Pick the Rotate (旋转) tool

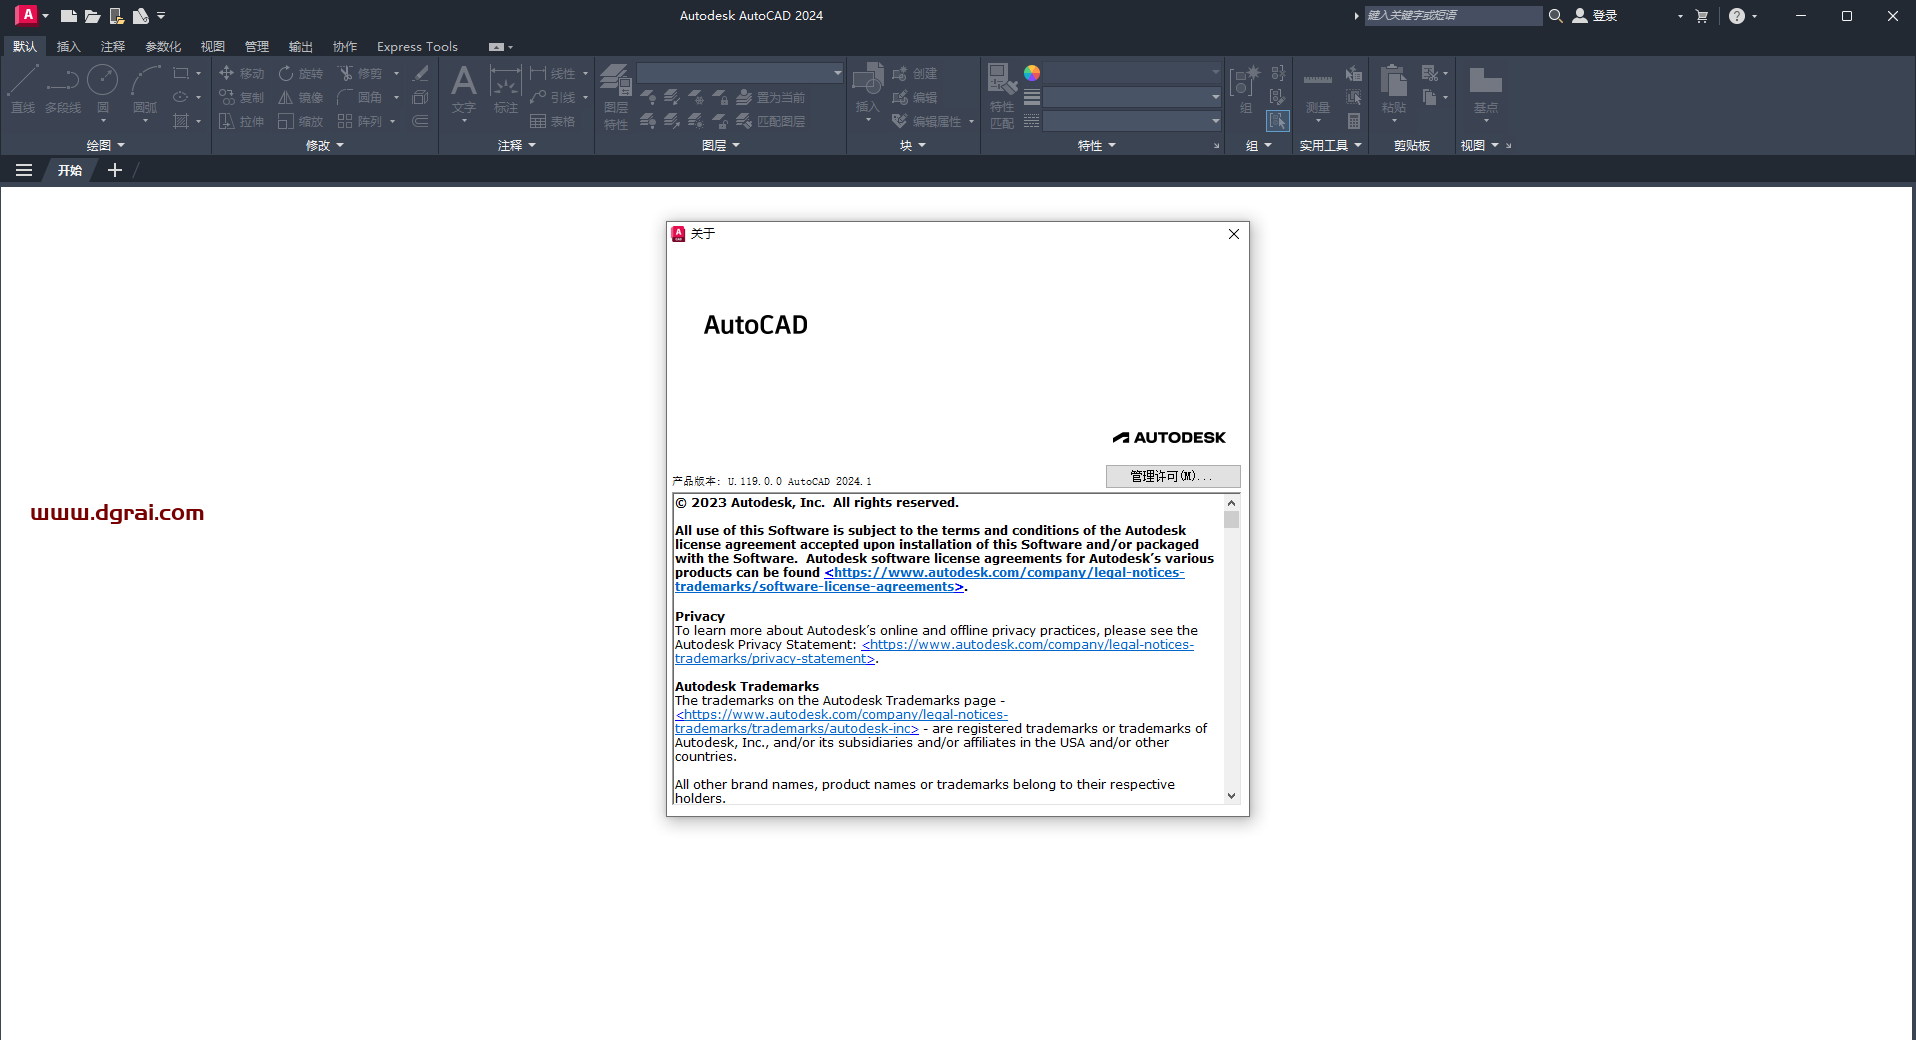point(300,73)
